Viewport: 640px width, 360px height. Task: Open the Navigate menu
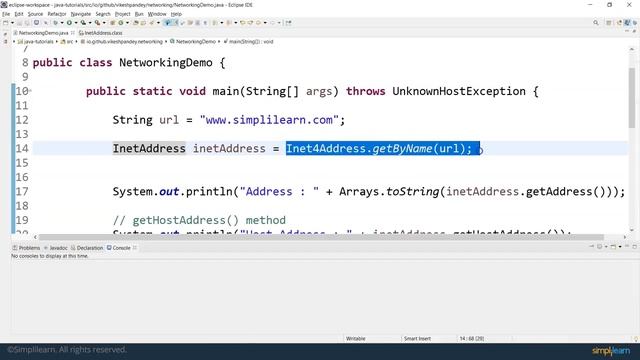coord(81,14)
